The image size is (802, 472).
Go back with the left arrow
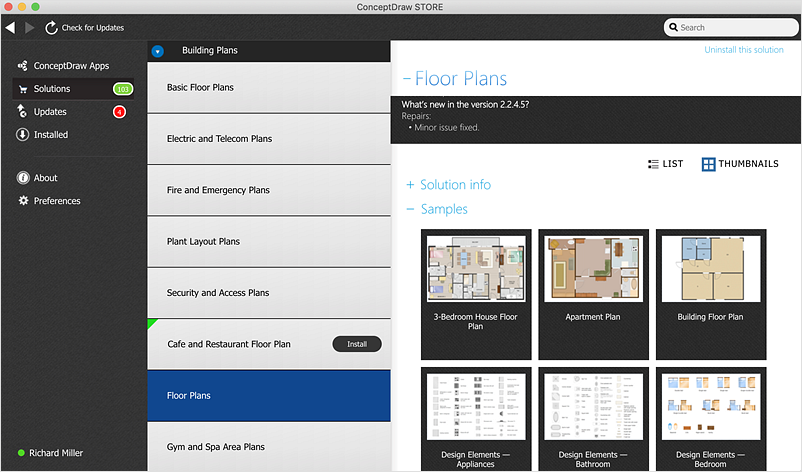tap(10, 28)
